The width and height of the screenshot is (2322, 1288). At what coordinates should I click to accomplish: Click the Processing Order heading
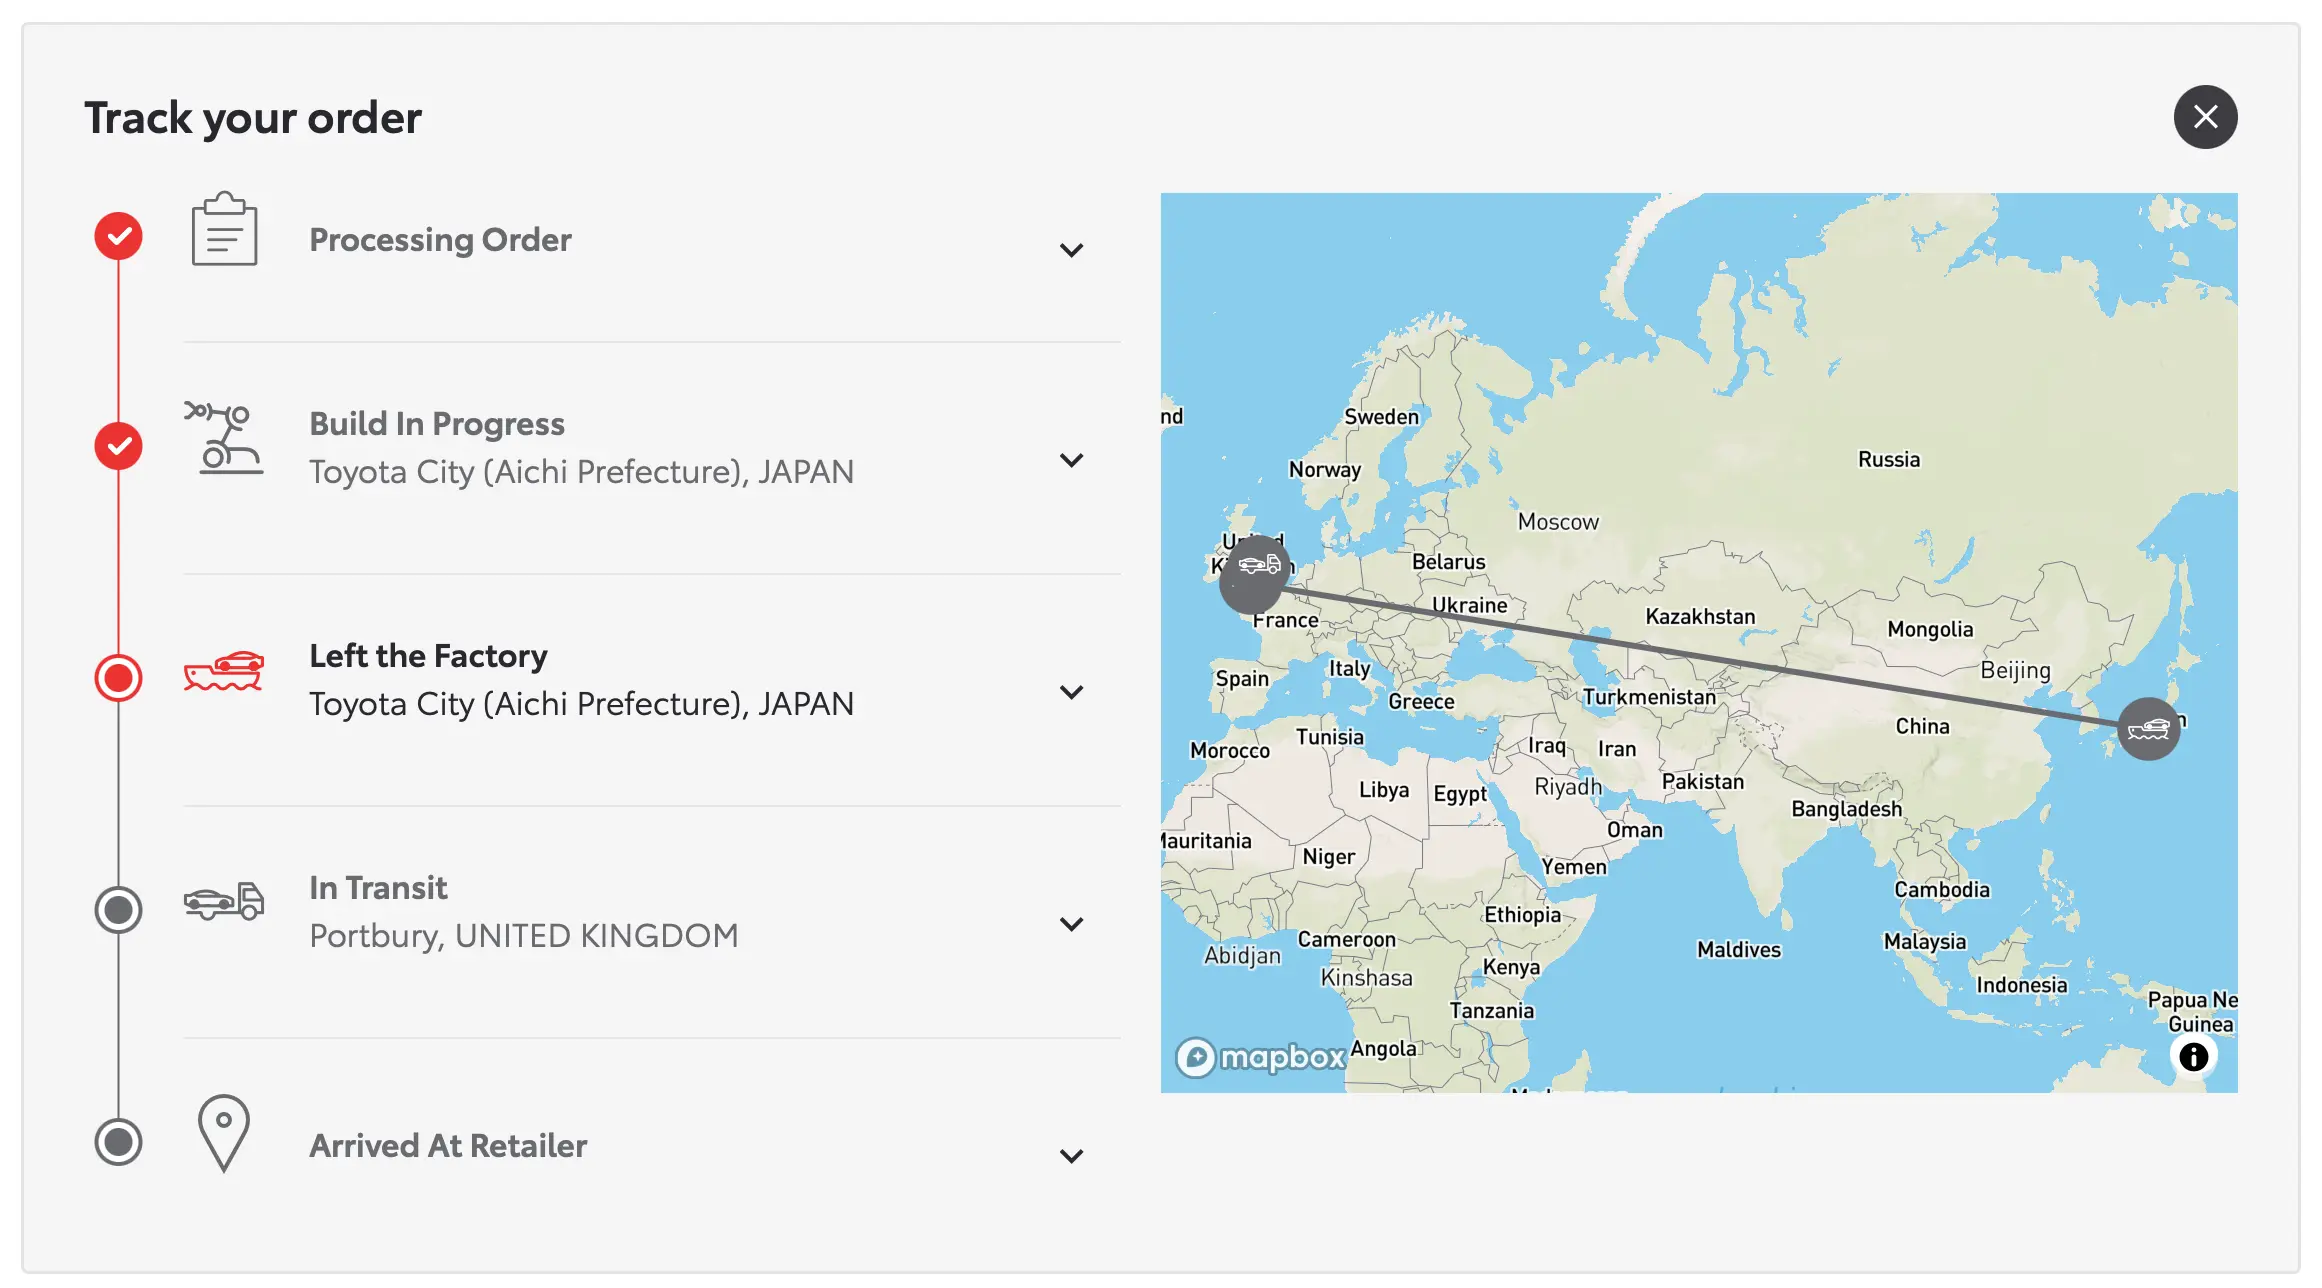[440, 240]
